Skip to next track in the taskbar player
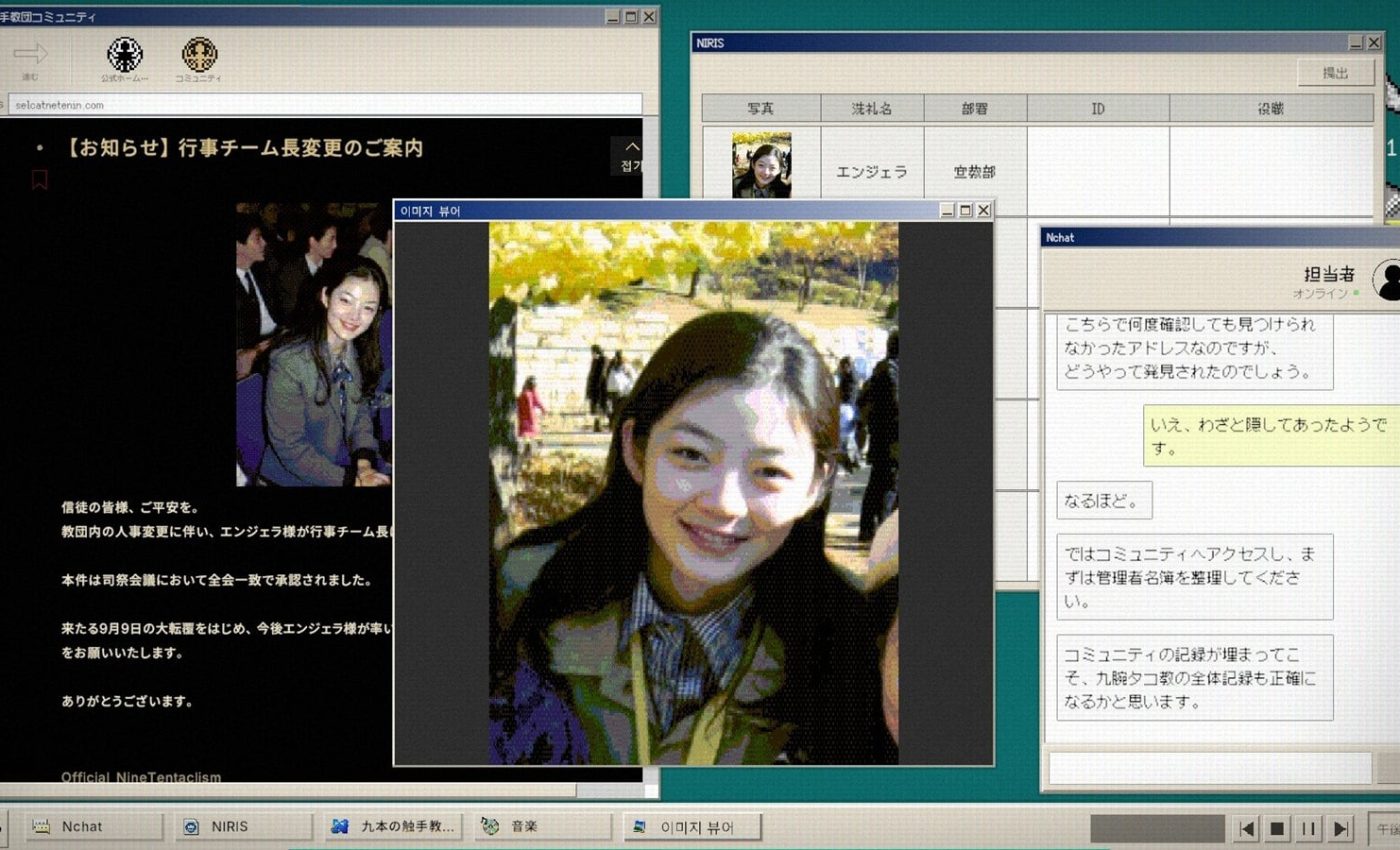The height and width of the screenshot is (850, 1400). pos(1340,829)
